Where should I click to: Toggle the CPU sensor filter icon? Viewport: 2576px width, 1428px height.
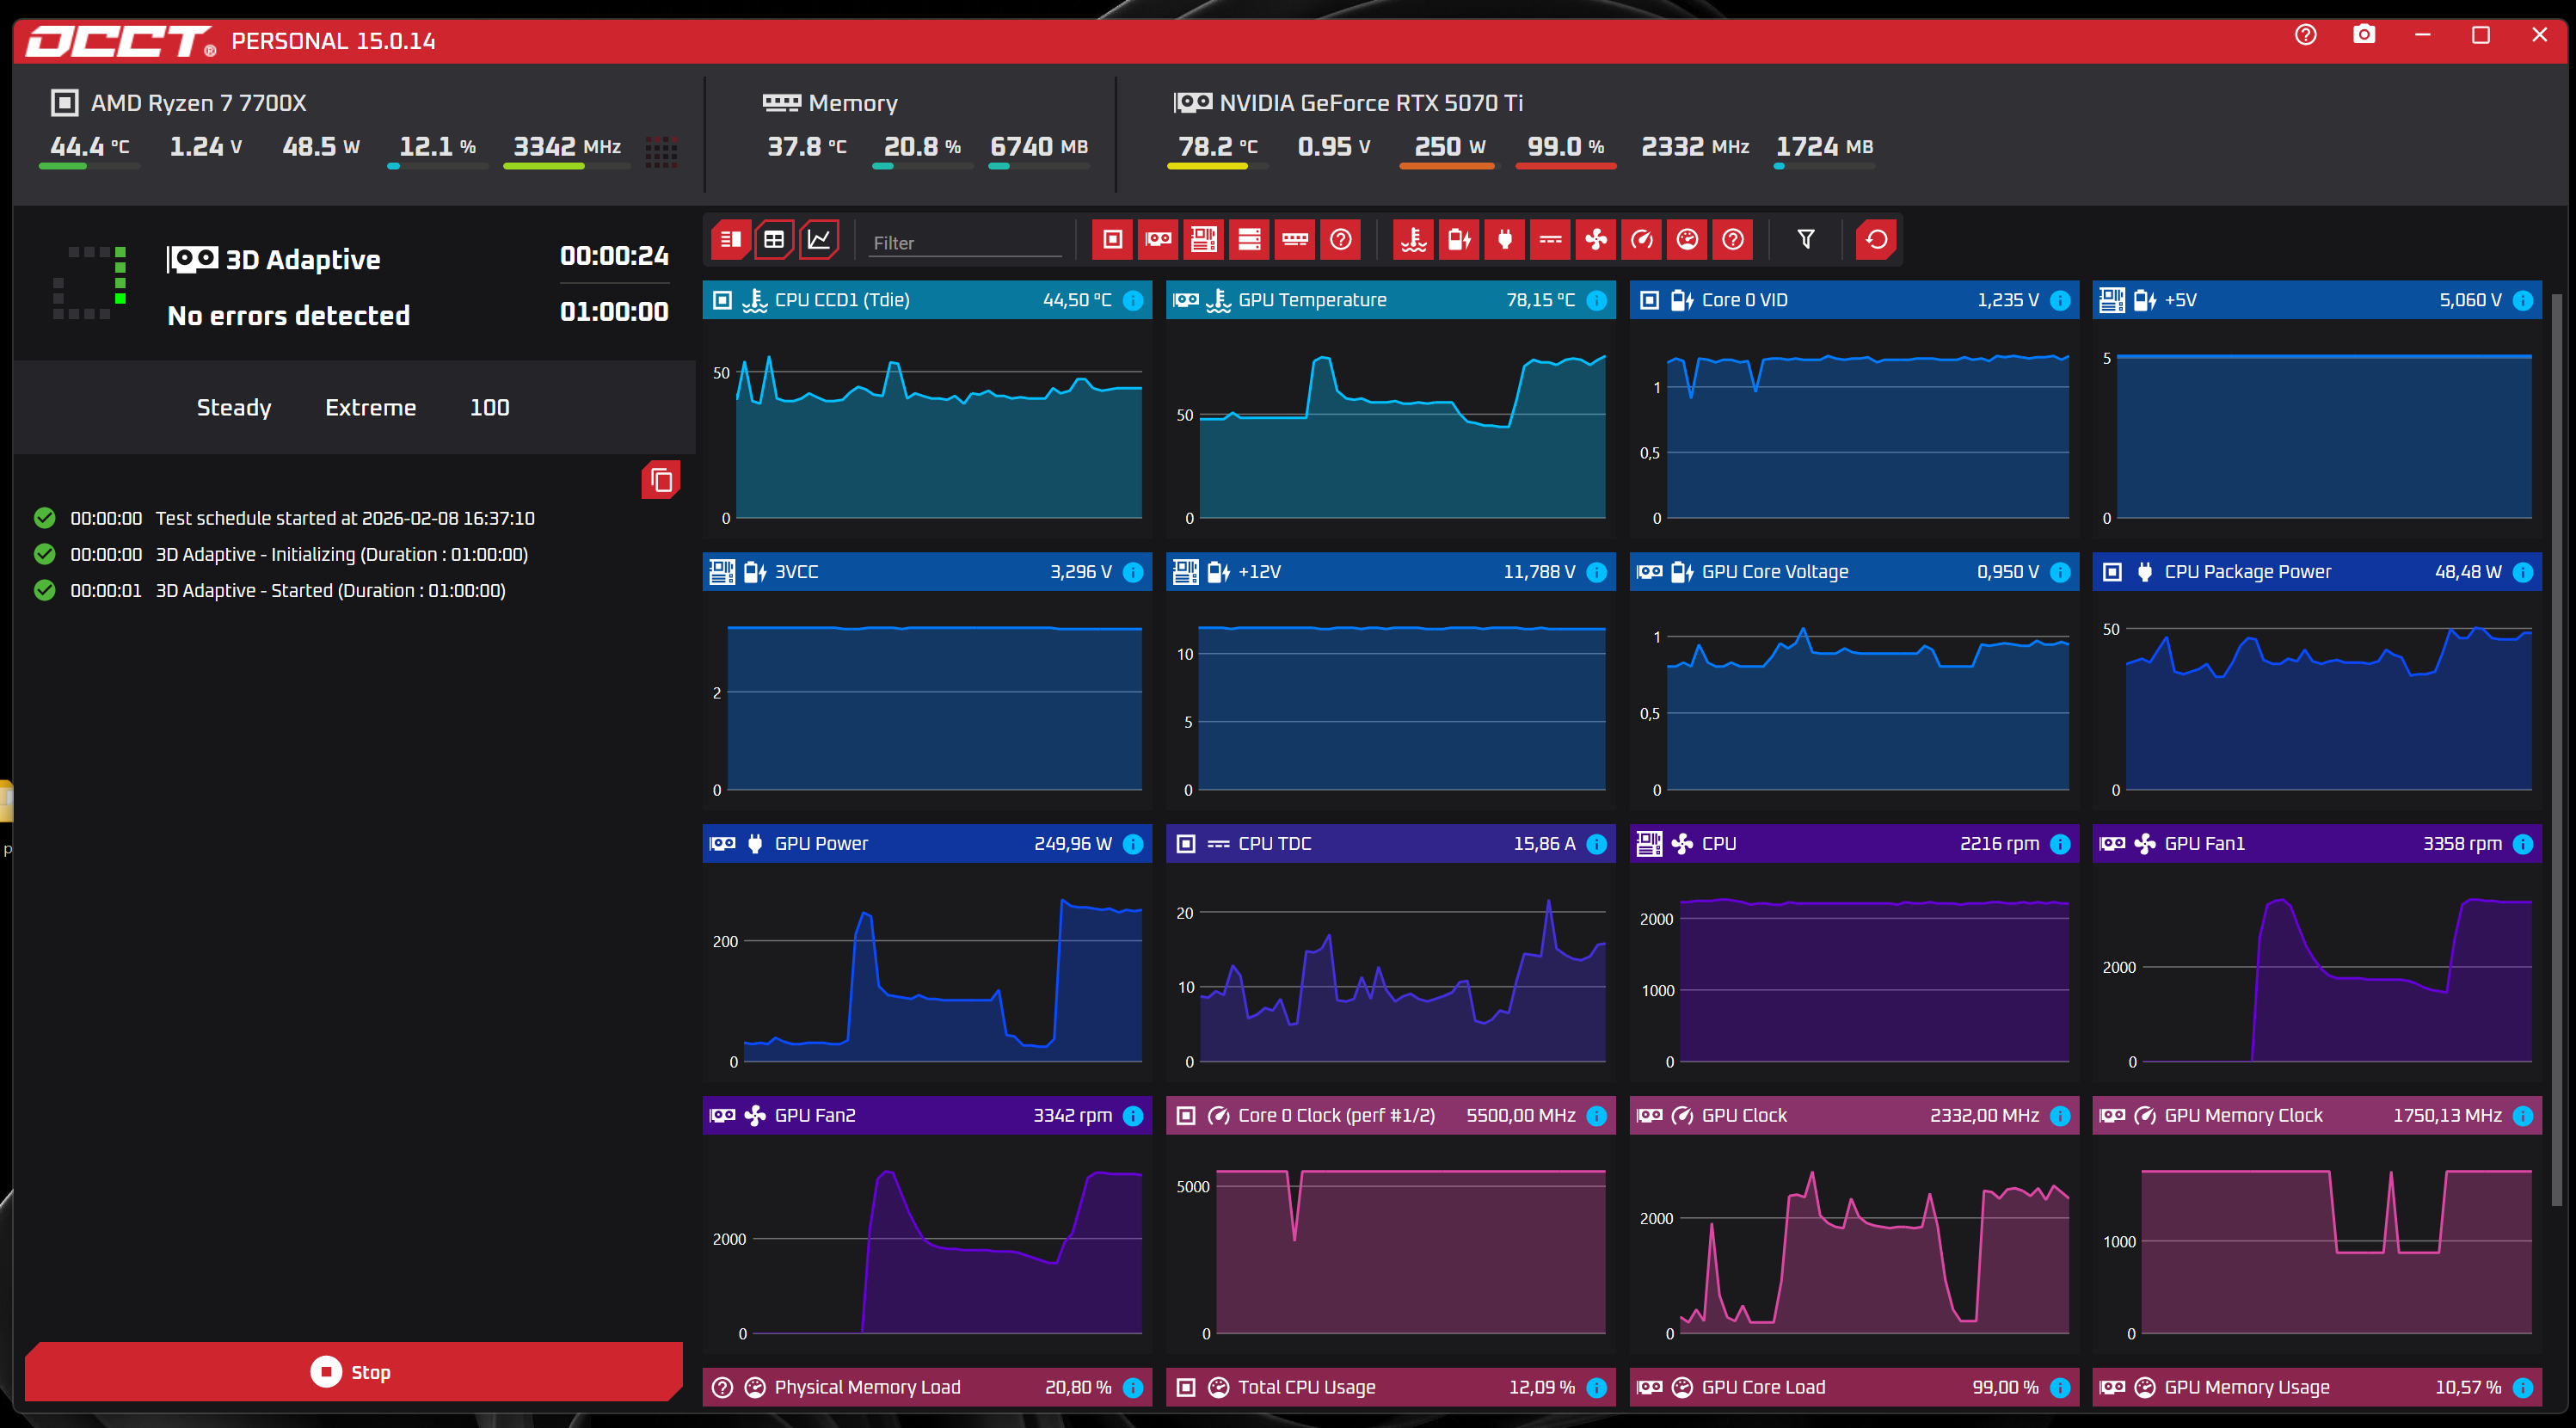pos(1112,240)
